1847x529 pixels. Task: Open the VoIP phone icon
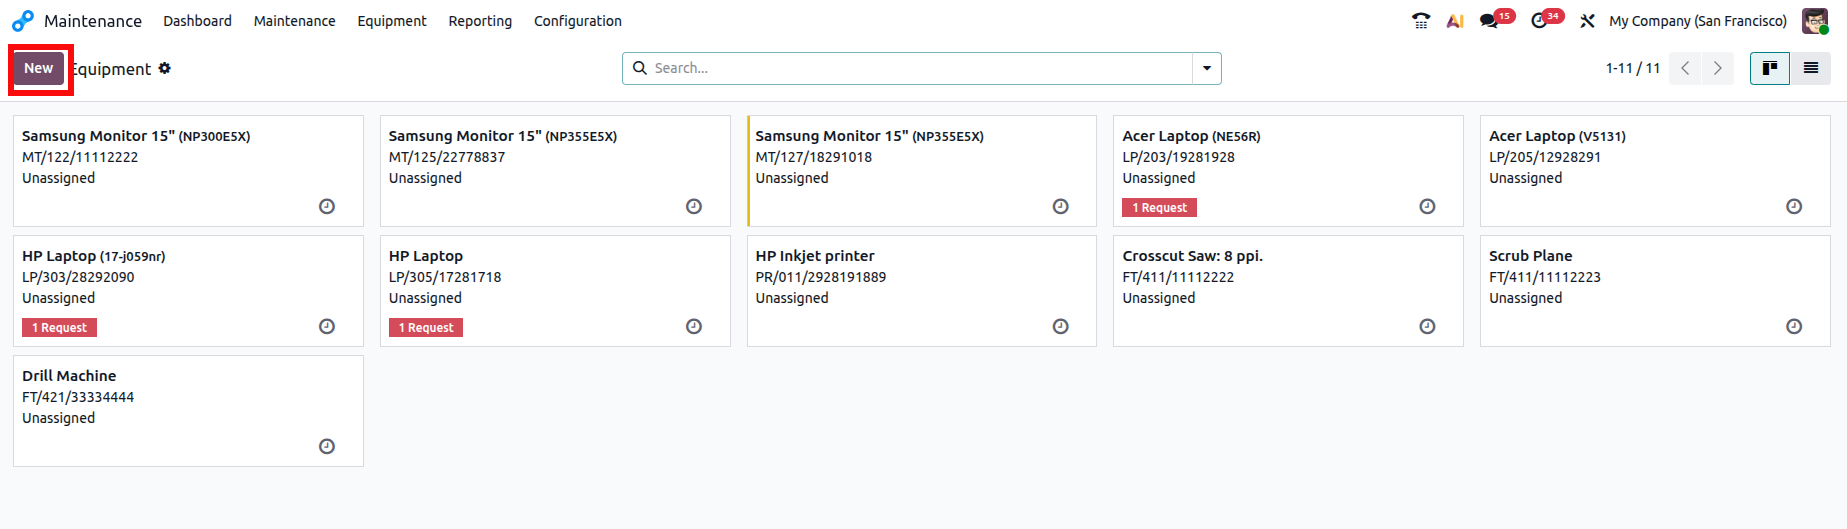[1421, 21]
